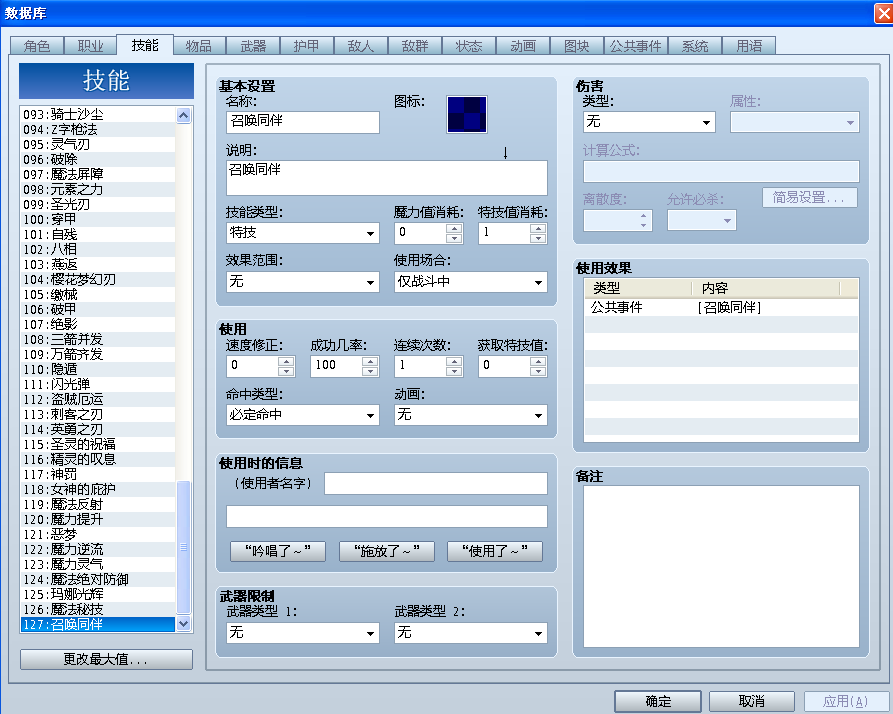Open the 武器类型 2 dropdown
This screenshot has width=893, height=714.
coord(471,633)
